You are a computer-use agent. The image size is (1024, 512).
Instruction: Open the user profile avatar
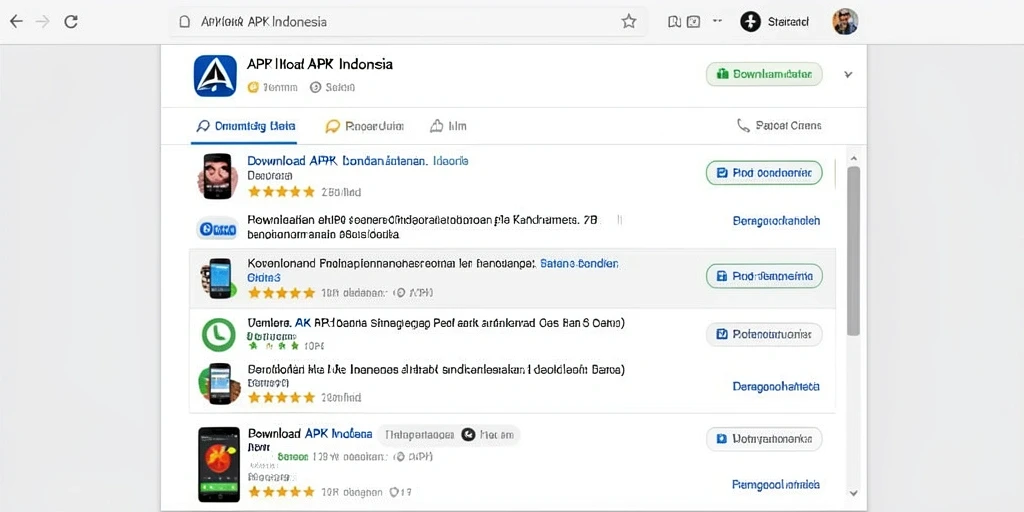pos(845,22)
